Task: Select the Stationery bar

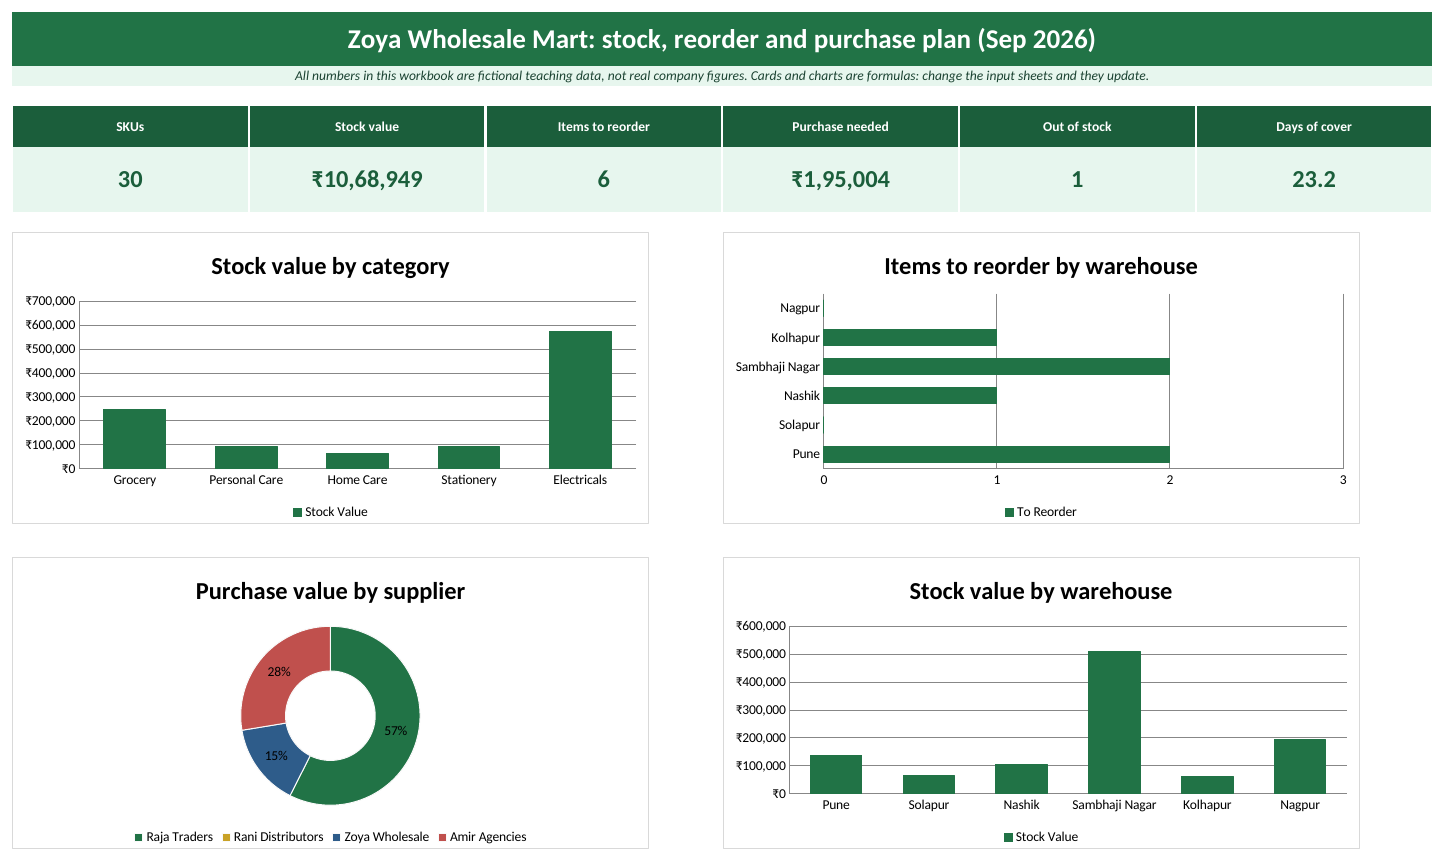Action: click(469, 457)
